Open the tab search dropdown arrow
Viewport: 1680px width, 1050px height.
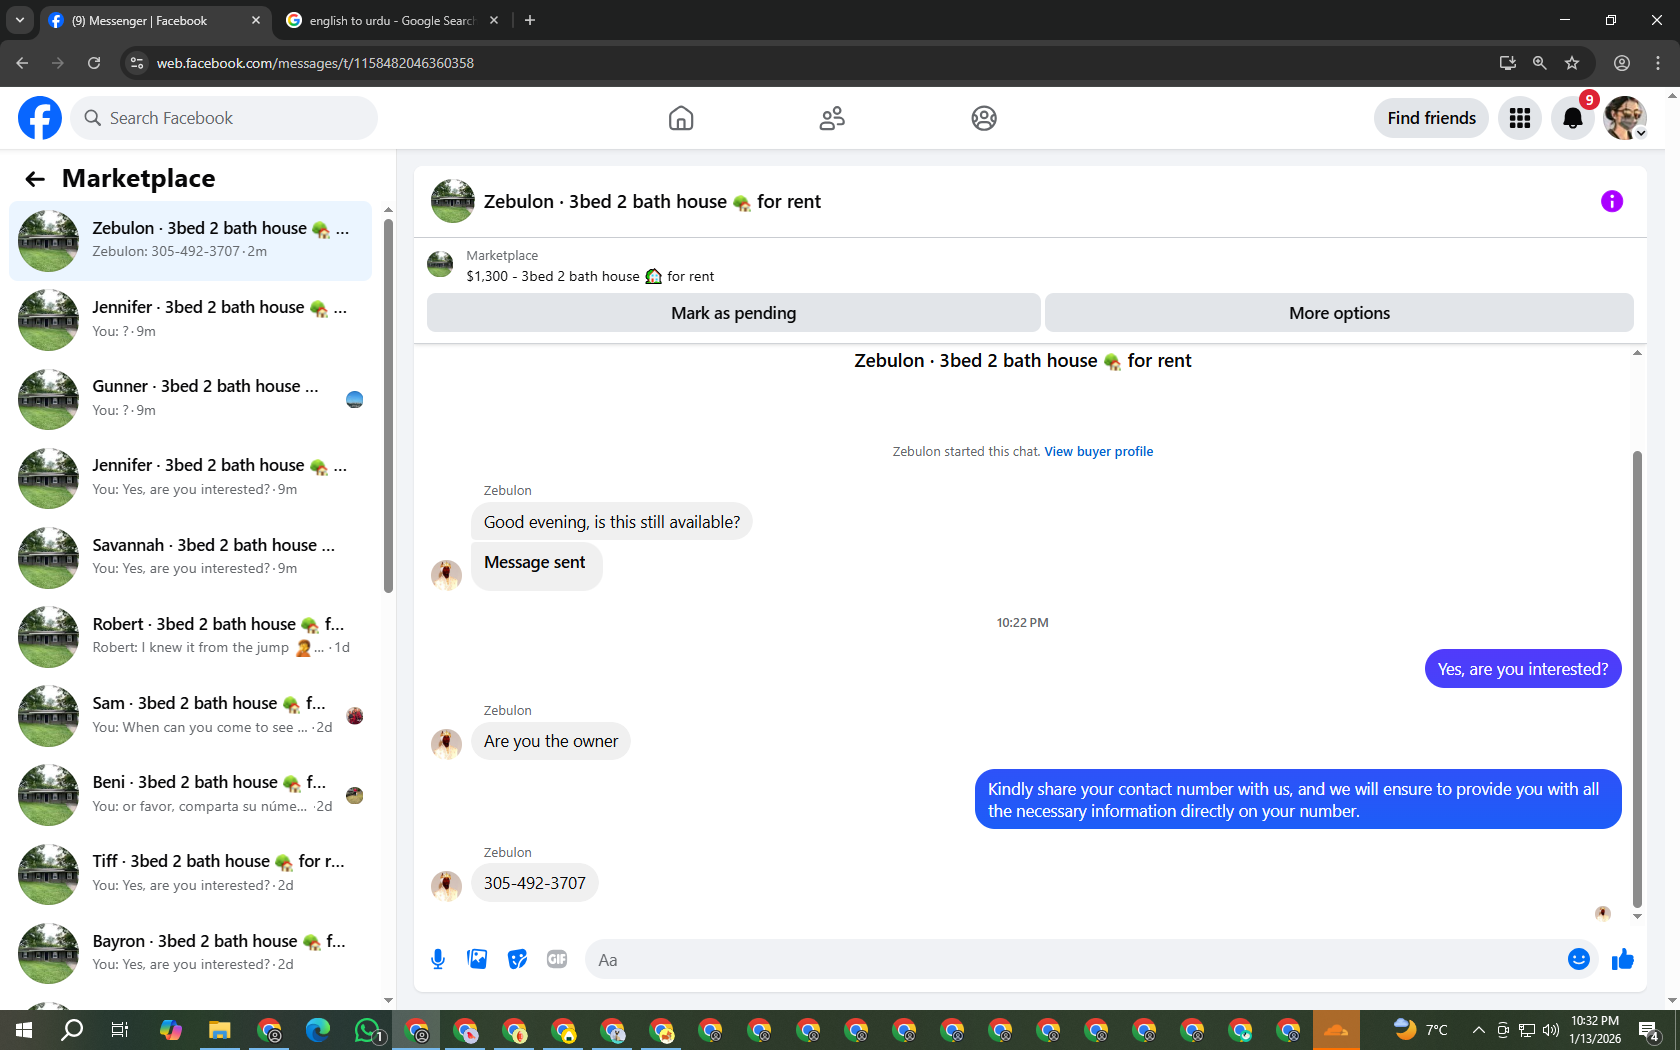[20, 20]
